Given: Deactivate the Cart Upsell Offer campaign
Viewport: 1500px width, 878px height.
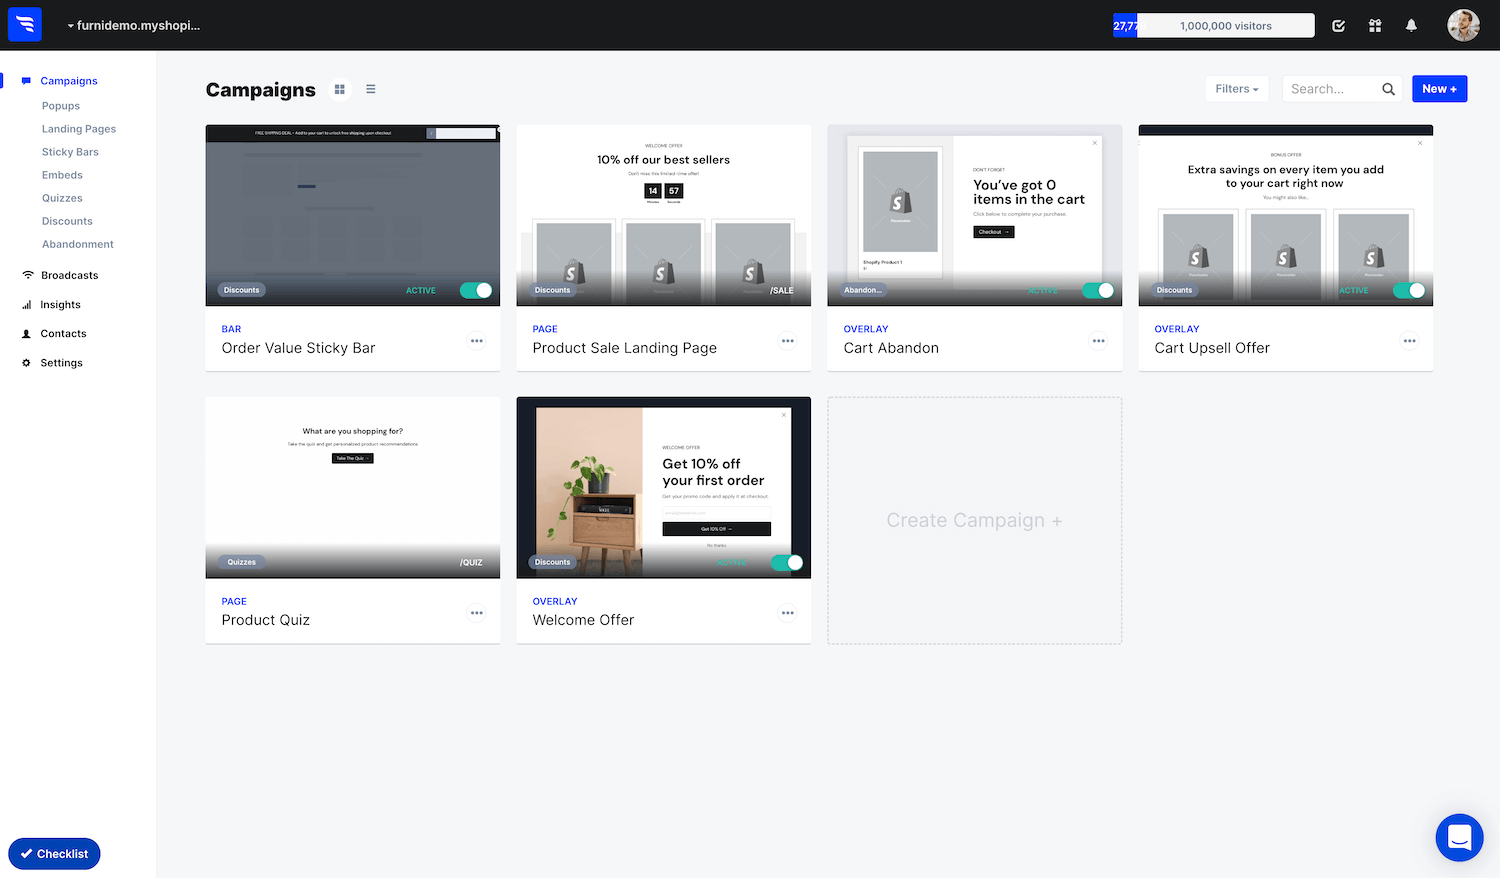Looking at the screenshot, I should 1409,290.
